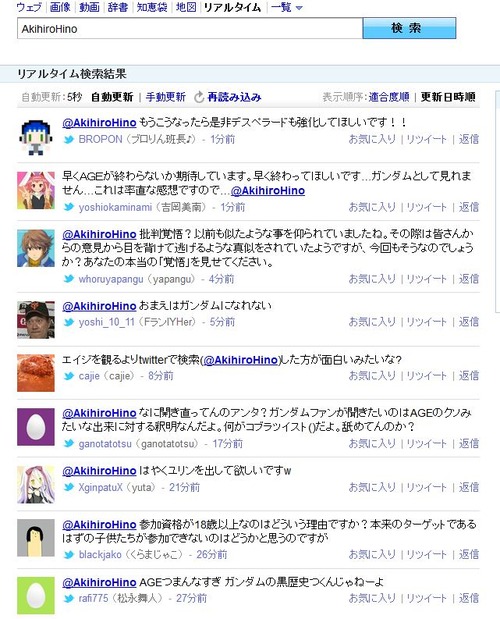Screen dimensions: 500x619
Task: Switch to 自動更新 auto update mode
Action: point(112,97)
